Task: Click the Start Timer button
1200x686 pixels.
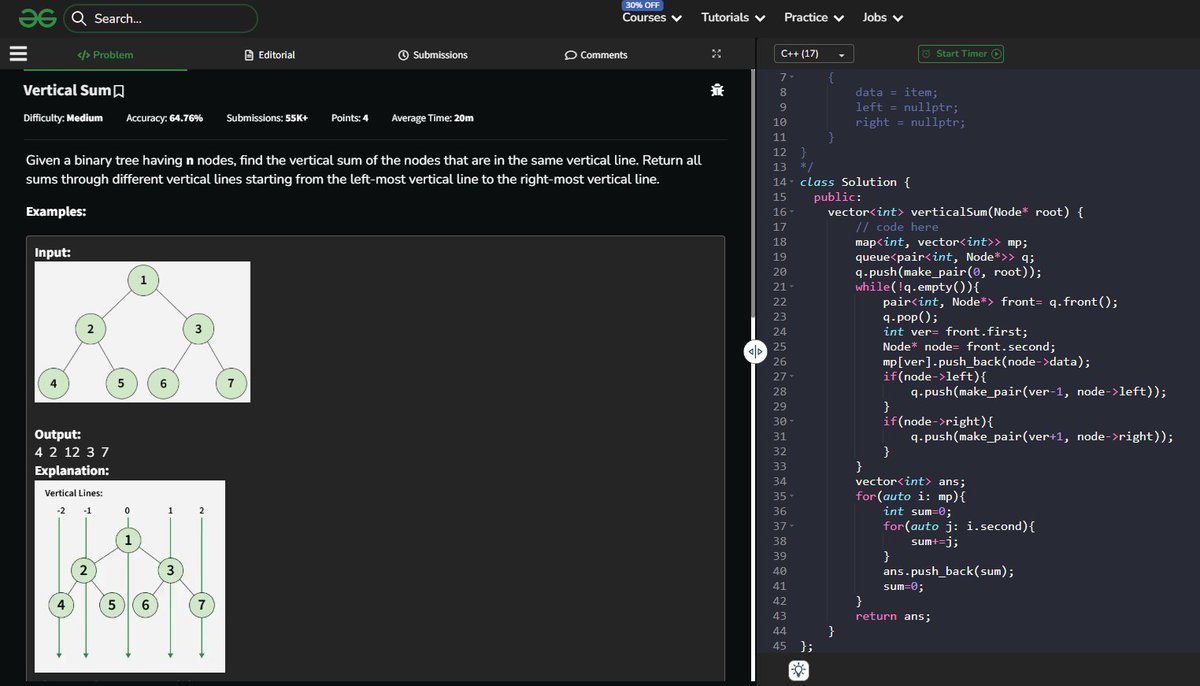Action: pyautogui.click(x=961, y=54)
